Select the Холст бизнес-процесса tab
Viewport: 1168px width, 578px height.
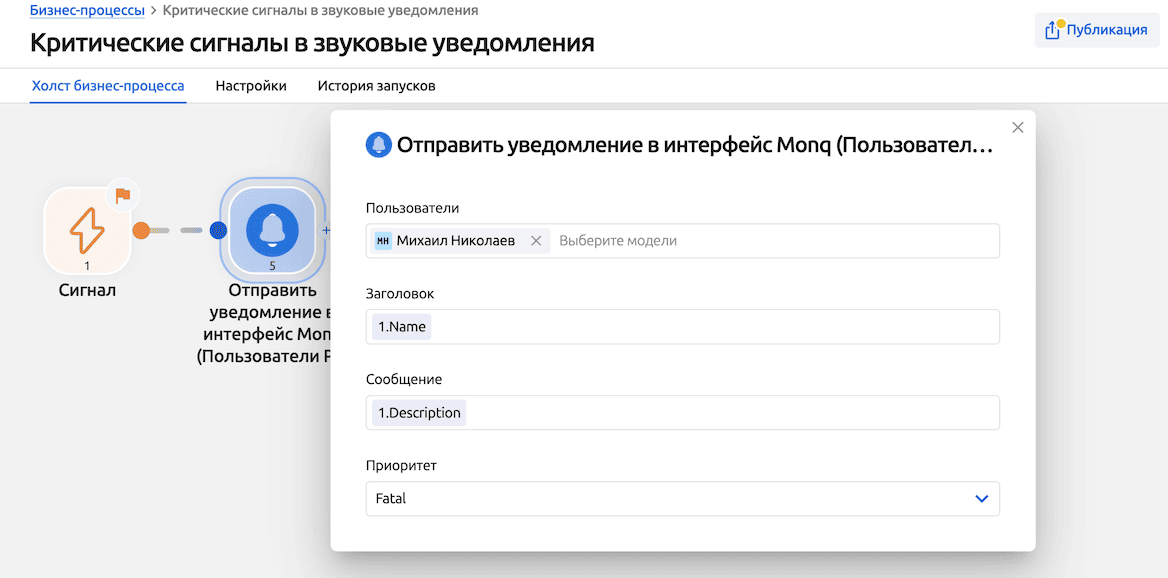(108, 86)
